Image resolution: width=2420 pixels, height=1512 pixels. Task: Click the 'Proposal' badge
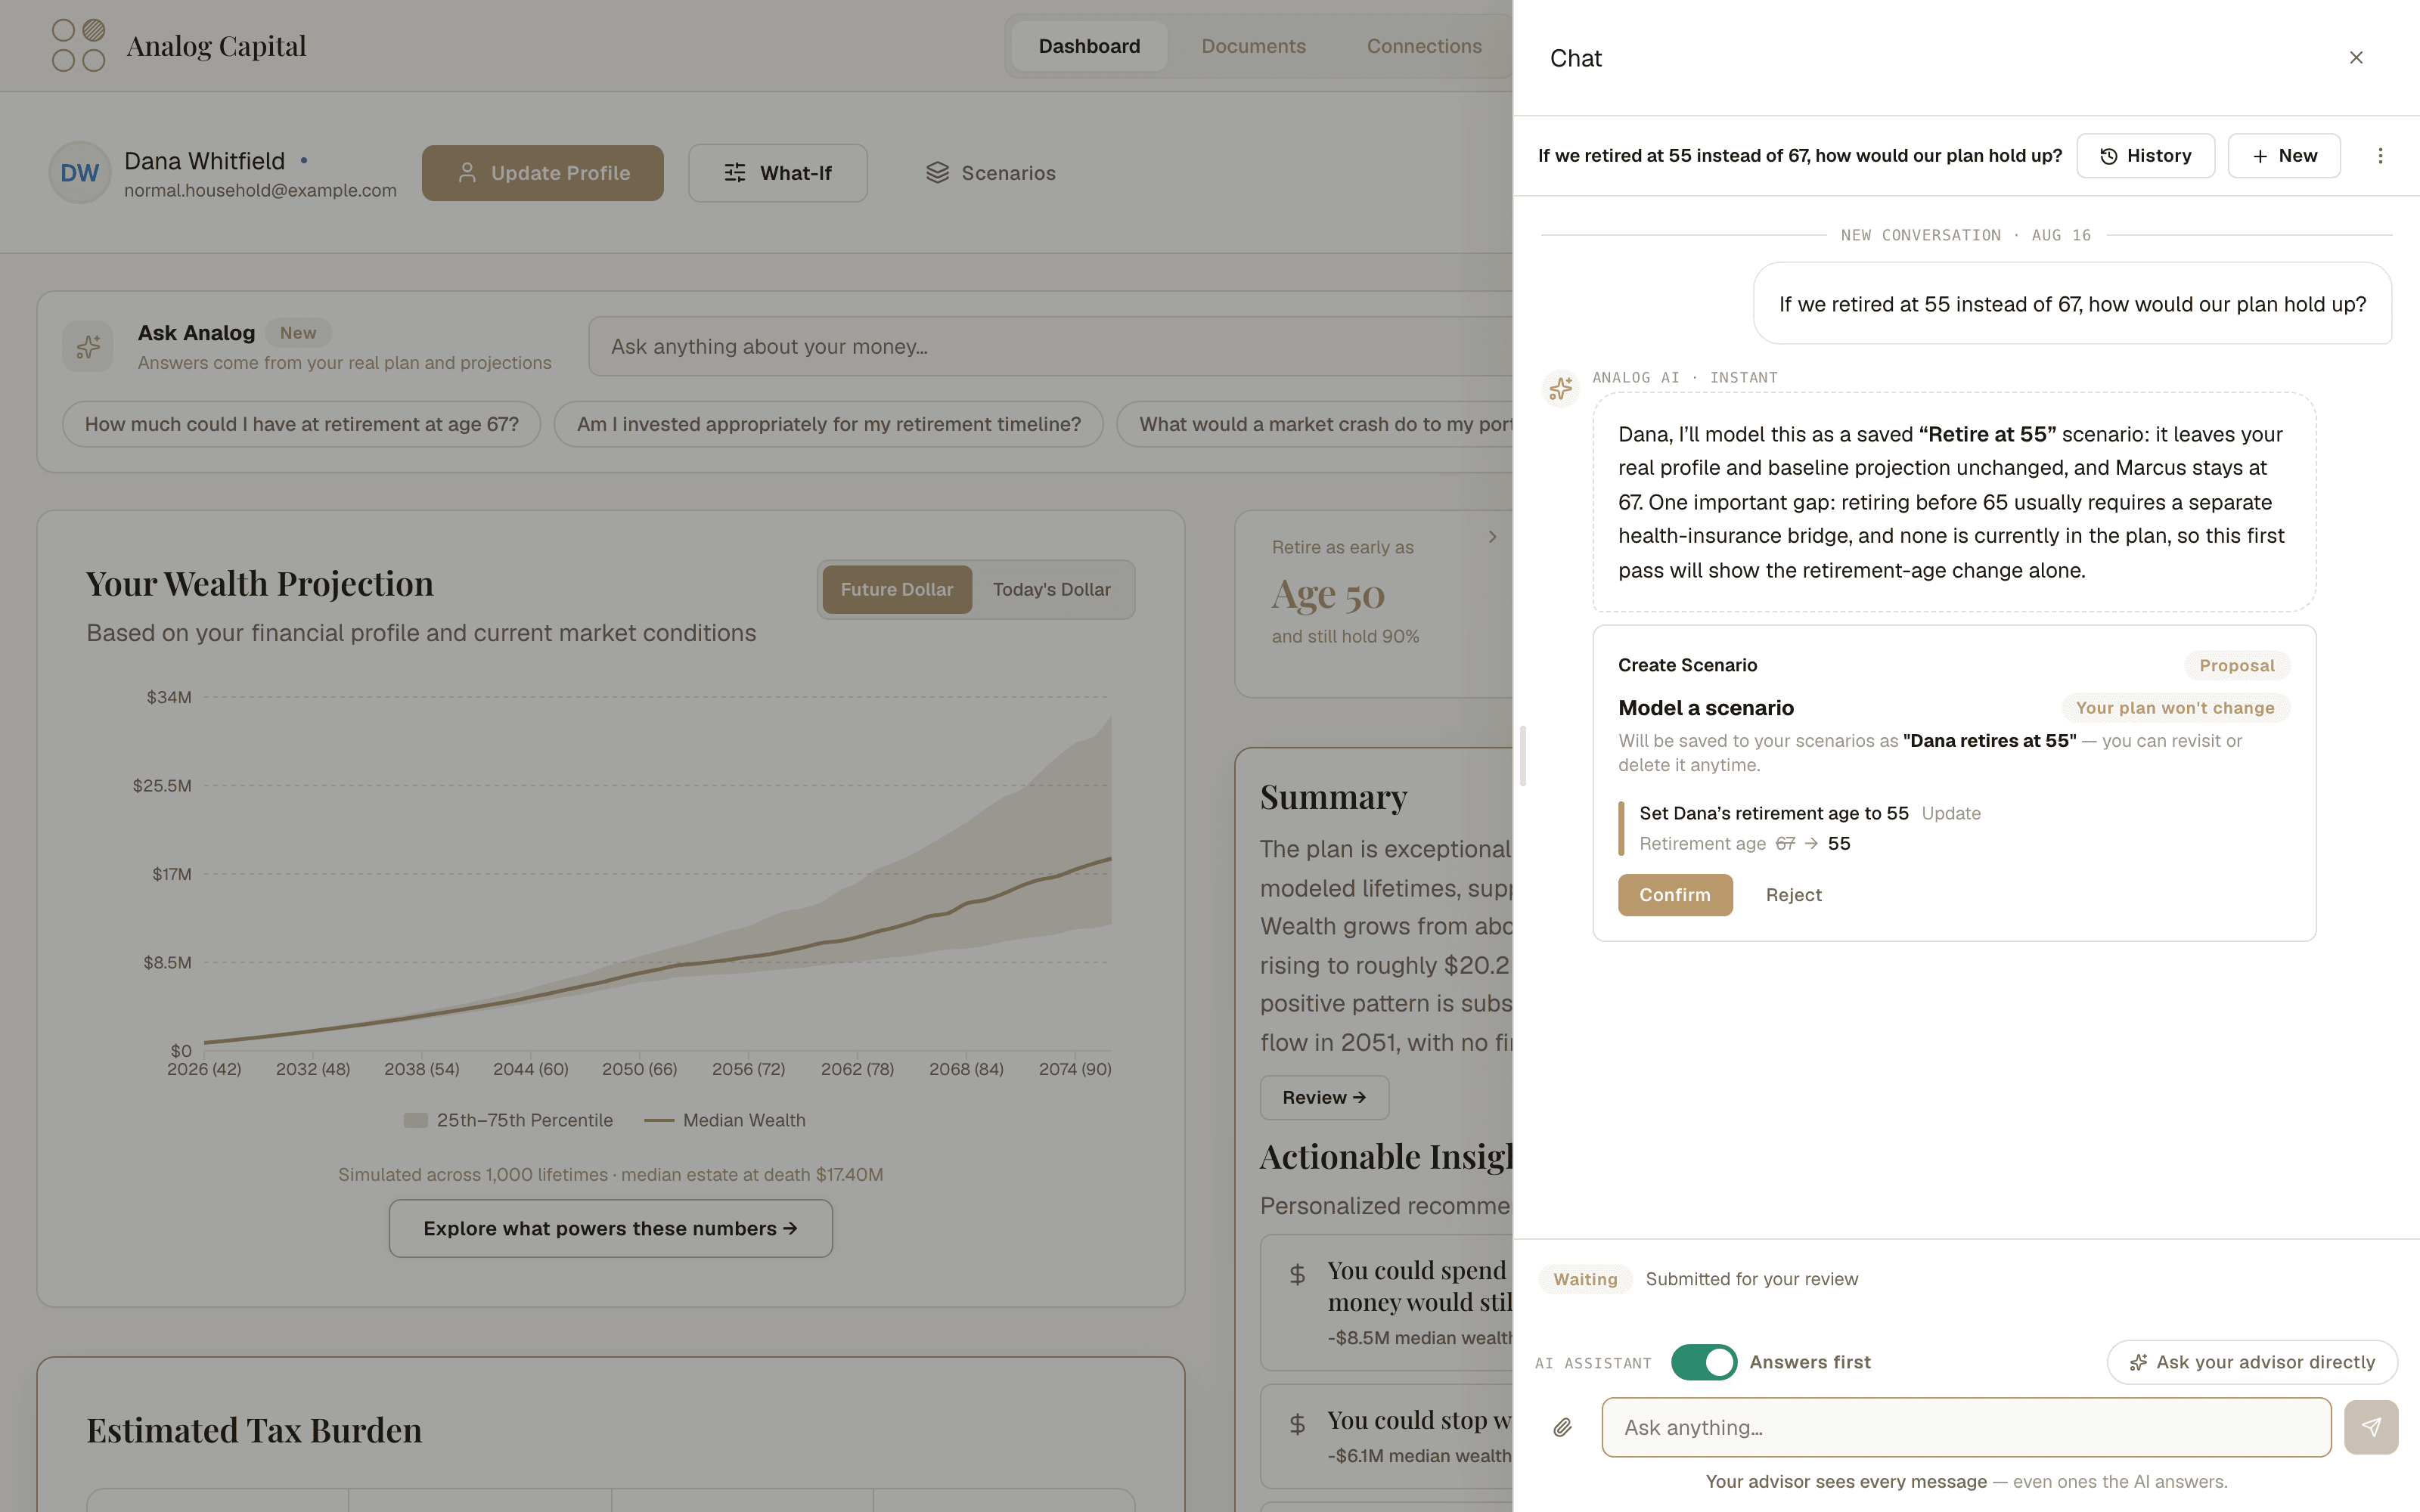point(2236,666)
